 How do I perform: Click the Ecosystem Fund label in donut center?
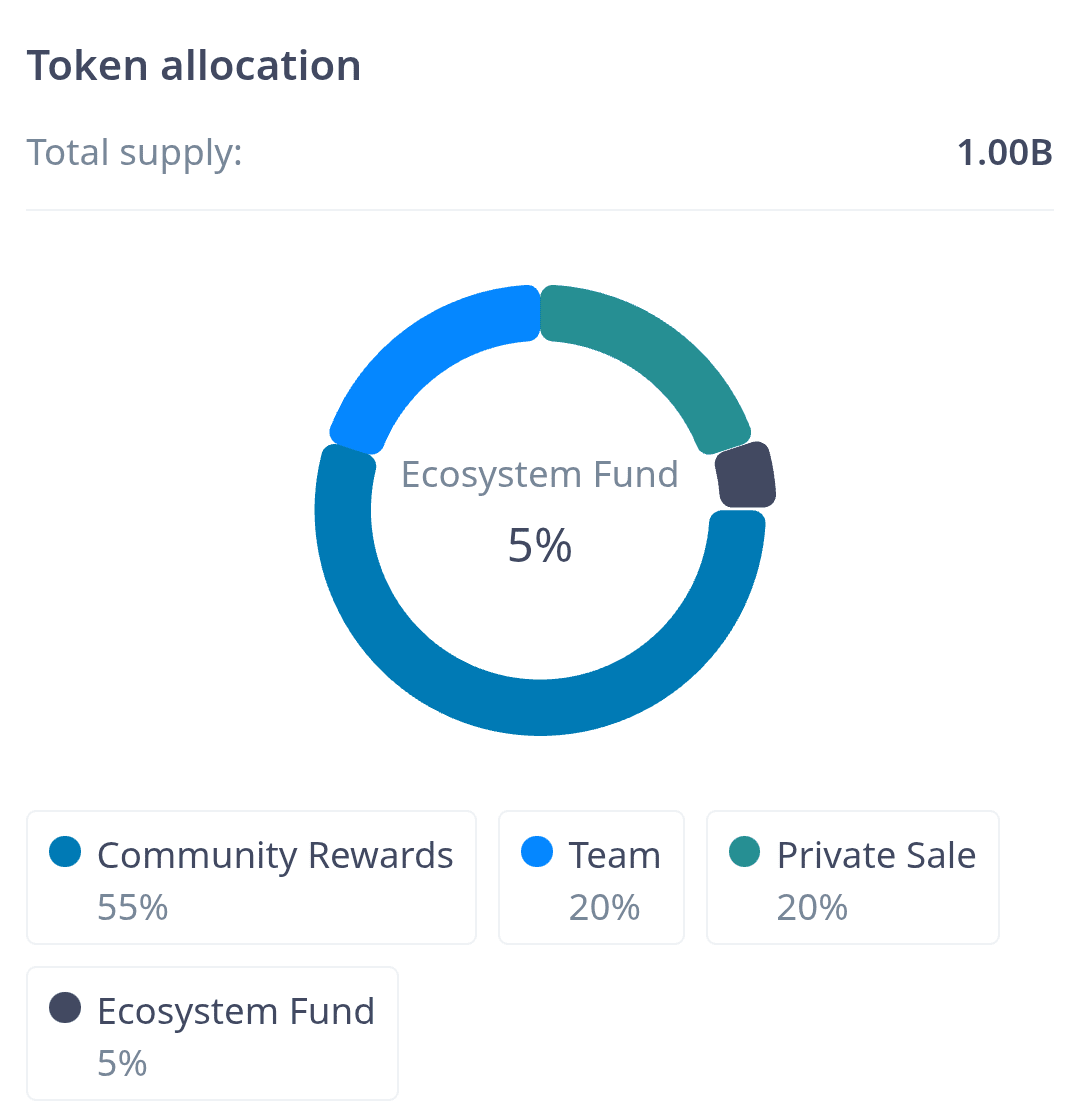click(540, 474)
